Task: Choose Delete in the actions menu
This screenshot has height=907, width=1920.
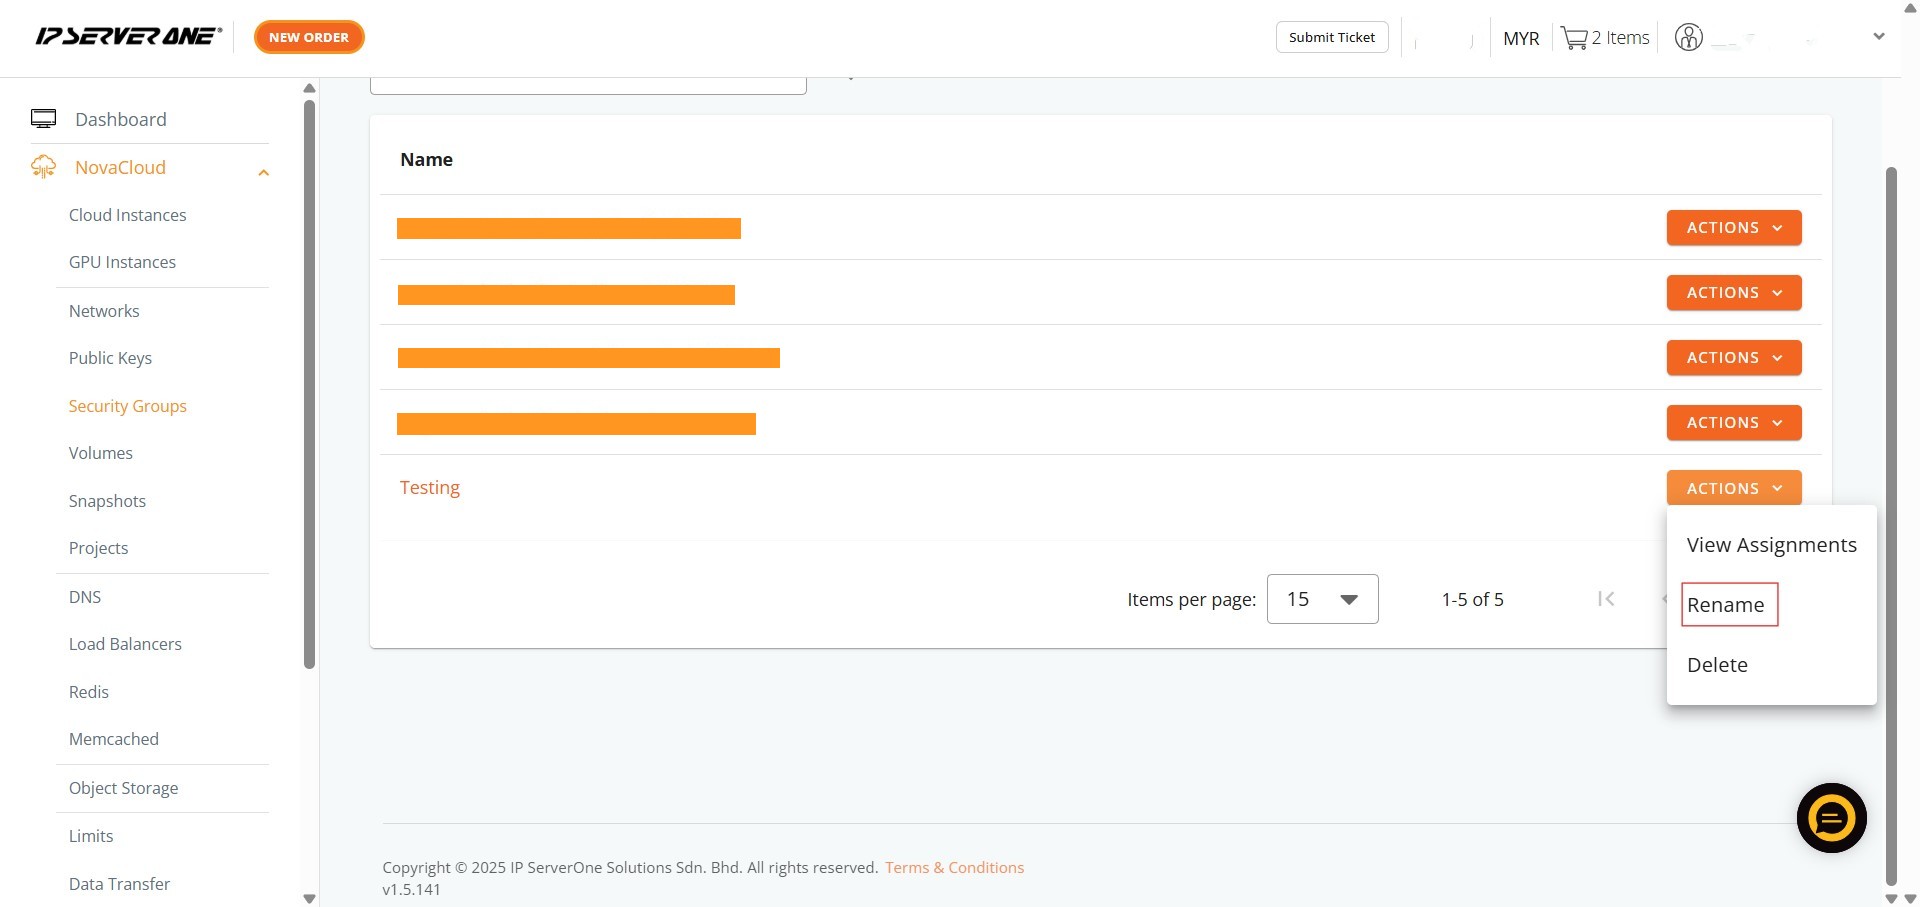Action: click(x=1717, y=665)
